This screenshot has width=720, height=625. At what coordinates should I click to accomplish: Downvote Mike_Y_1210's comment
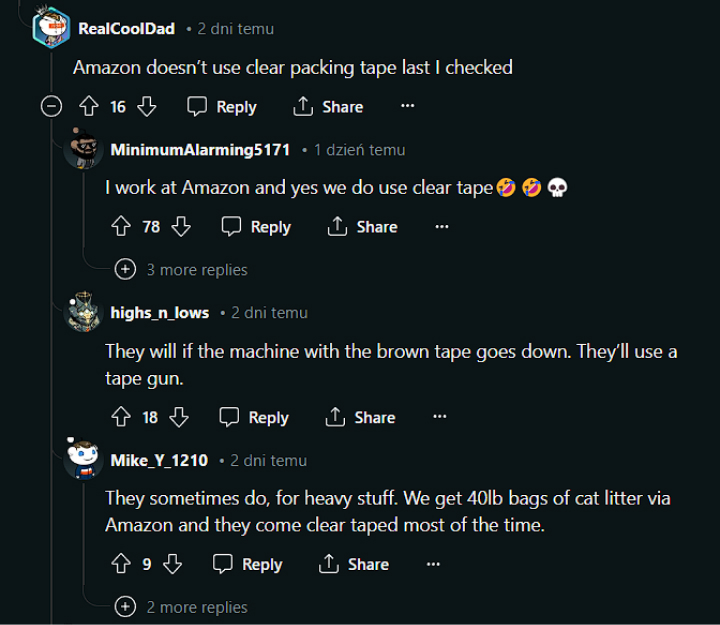(172, 565)
